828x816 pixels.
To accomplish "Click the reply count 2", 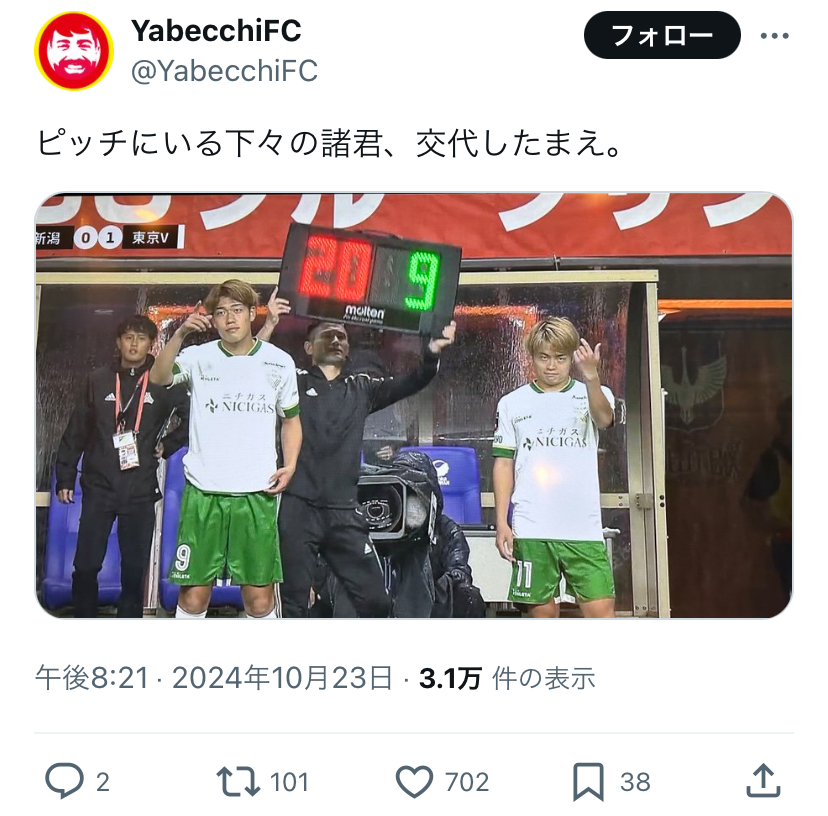I will tap(103, 782).
